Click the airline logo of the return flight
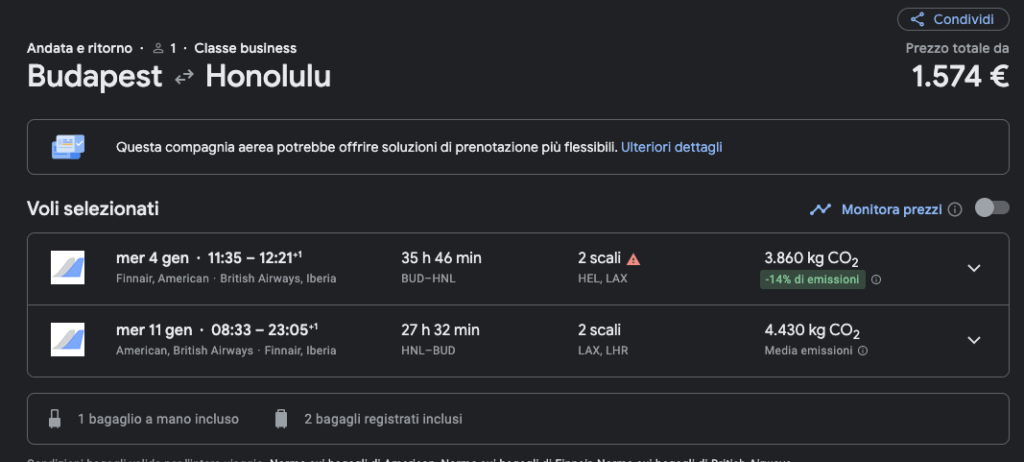 pyautogui.click(x=68, y=339)
